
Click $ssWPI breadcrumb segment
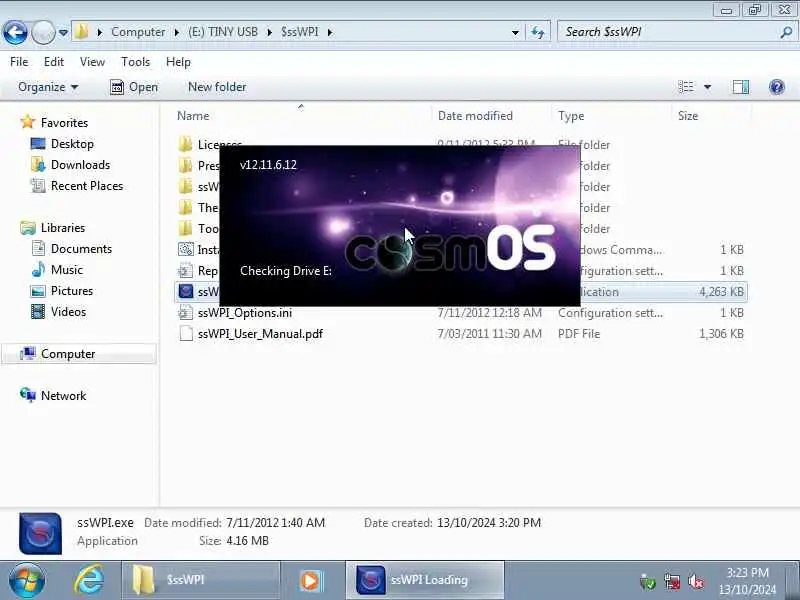click(x=299, y=32)
